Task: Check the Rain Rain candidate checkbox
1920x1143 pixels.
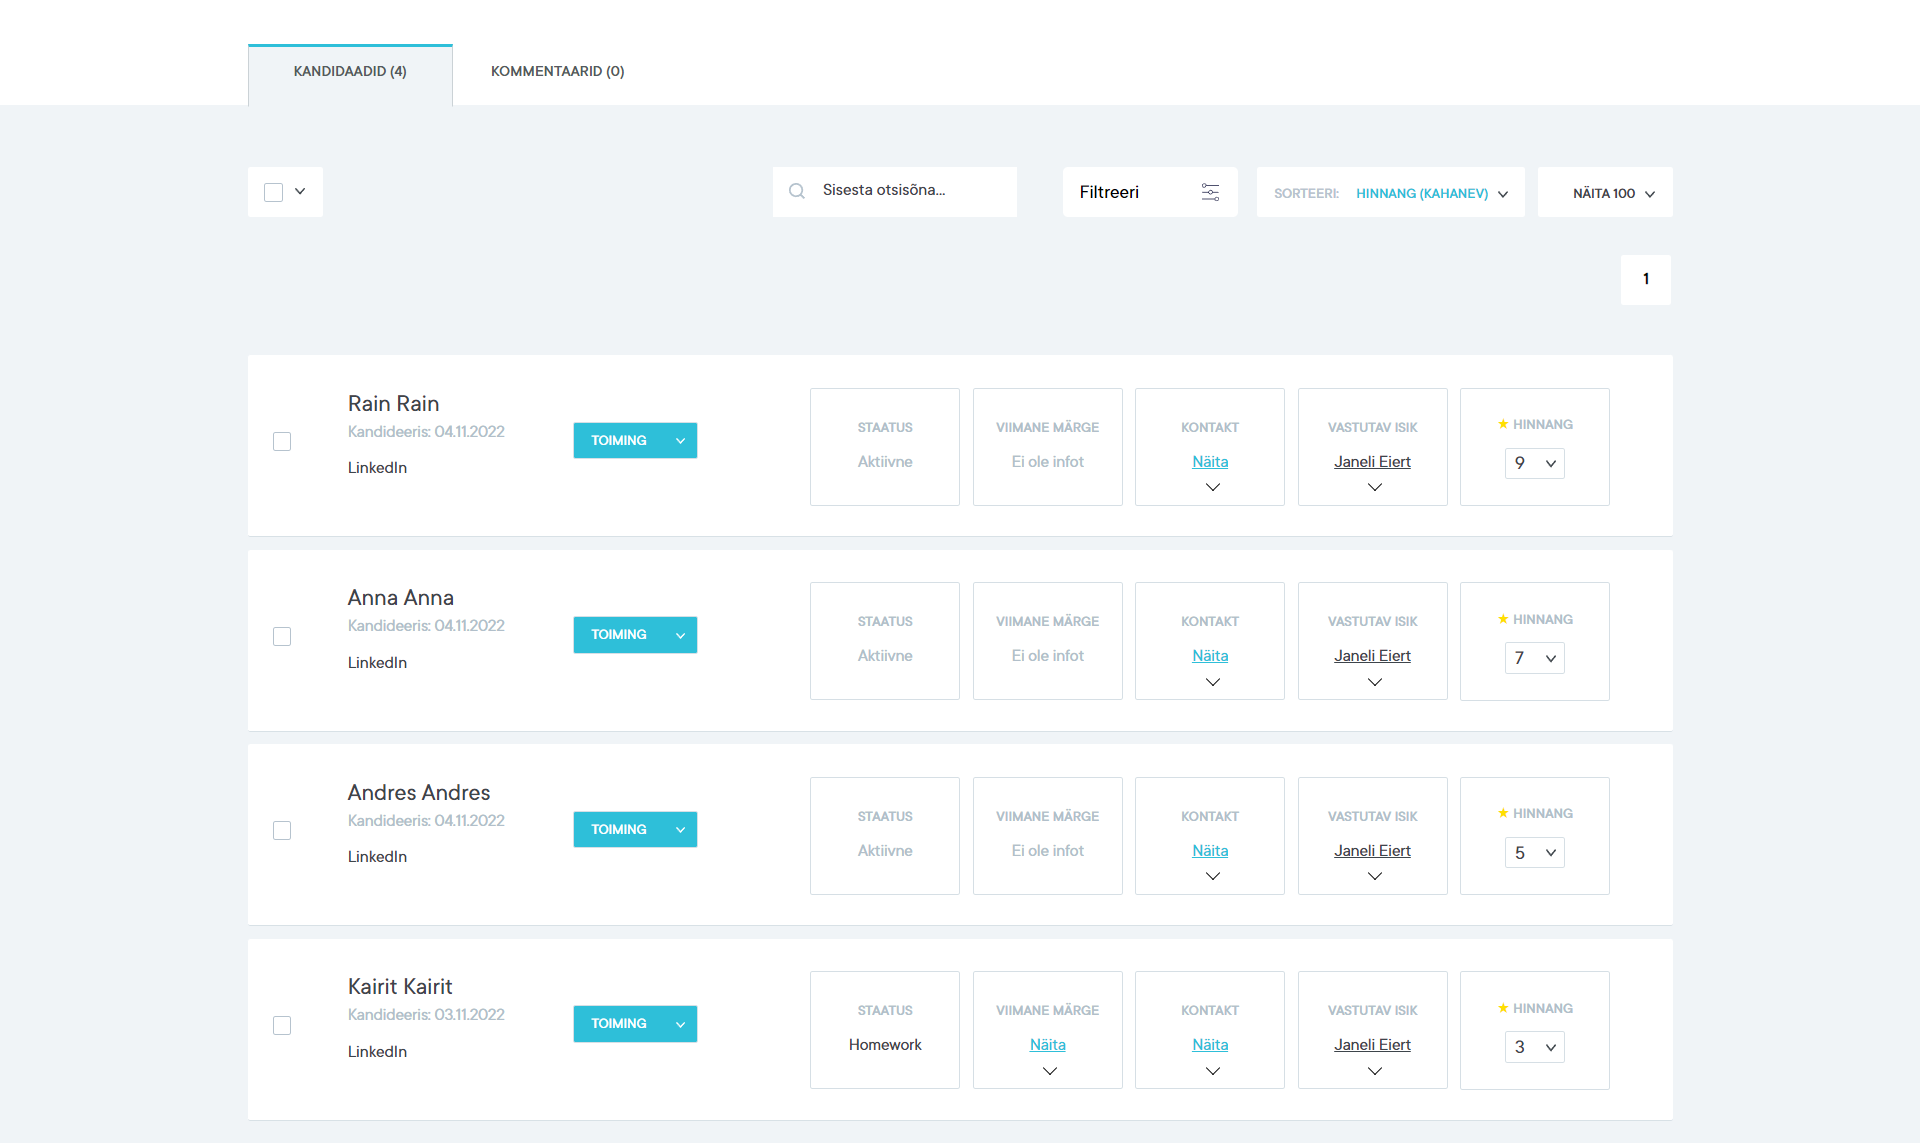Action: click(282, 442)
